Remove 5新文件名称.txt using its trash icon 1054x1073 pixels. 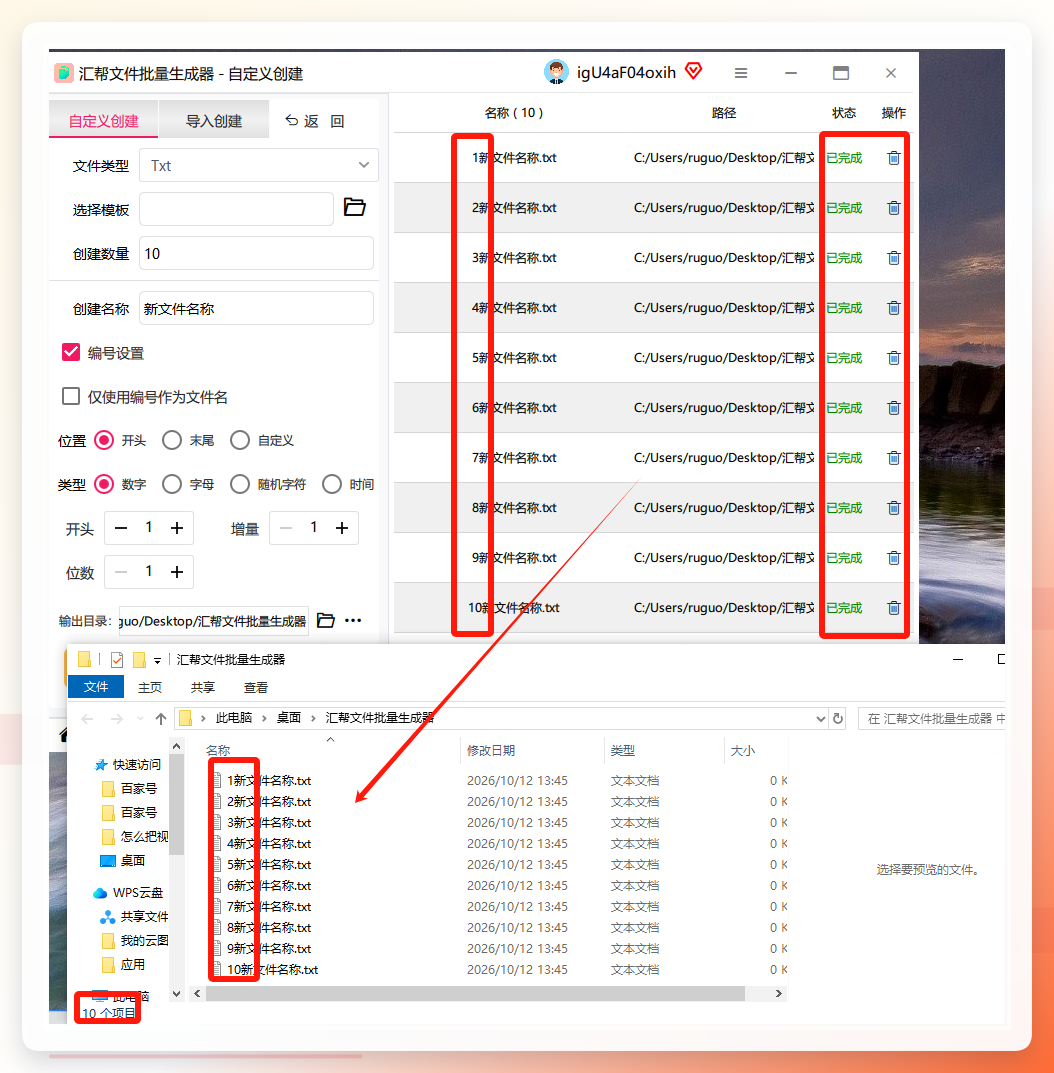click(x=894, y=358)
